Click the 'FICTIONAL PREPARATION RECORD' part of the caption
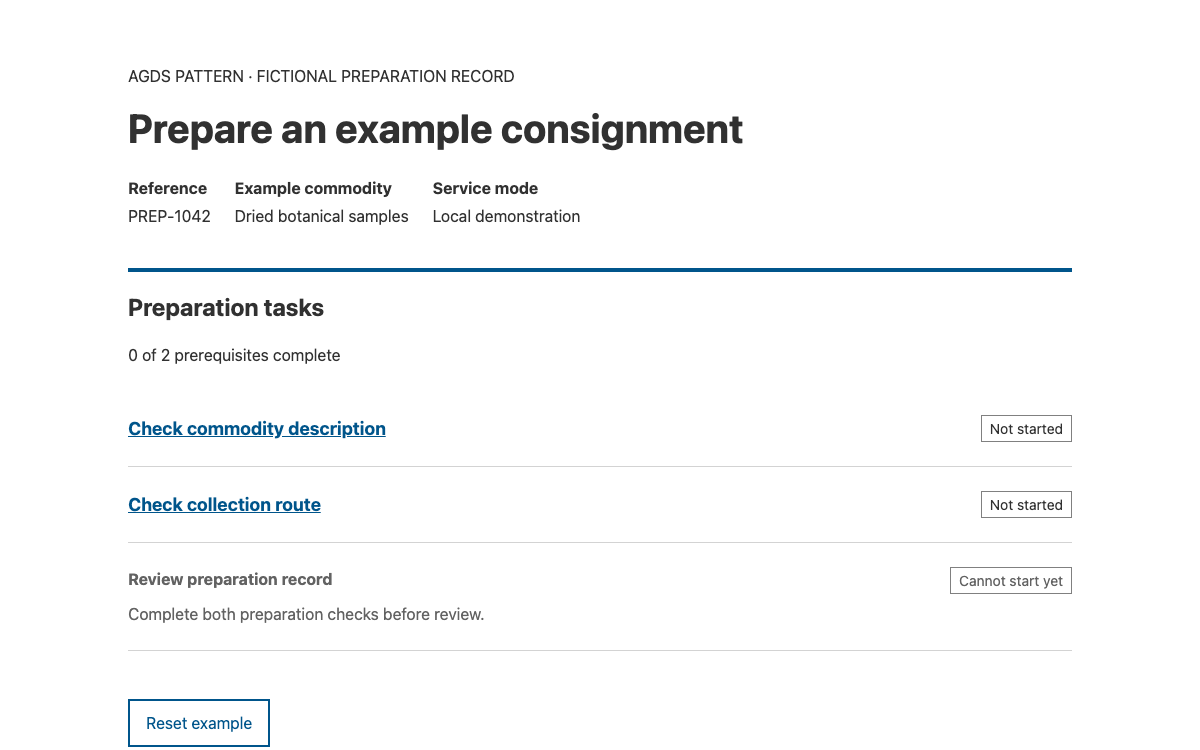This screenshot has height=750, width=1200. click(386, 76)
